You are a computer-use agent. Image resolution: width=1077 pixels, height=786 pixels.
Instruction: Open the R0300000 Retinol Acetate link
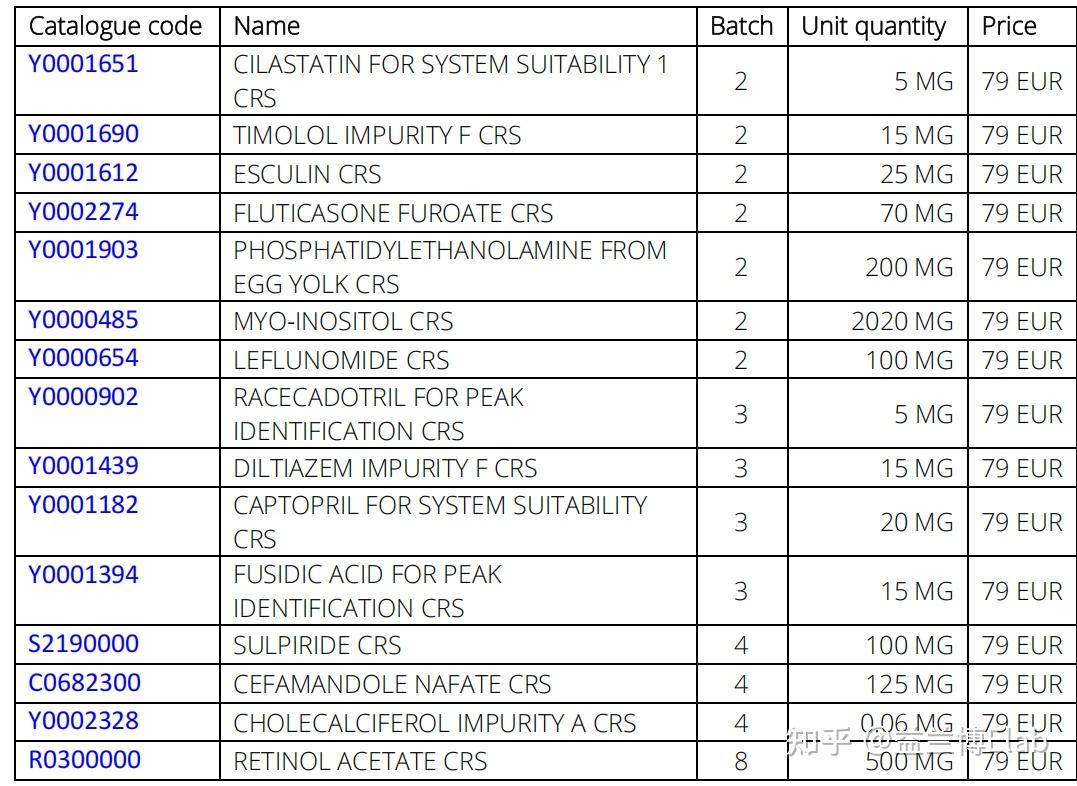coord(84,760)
